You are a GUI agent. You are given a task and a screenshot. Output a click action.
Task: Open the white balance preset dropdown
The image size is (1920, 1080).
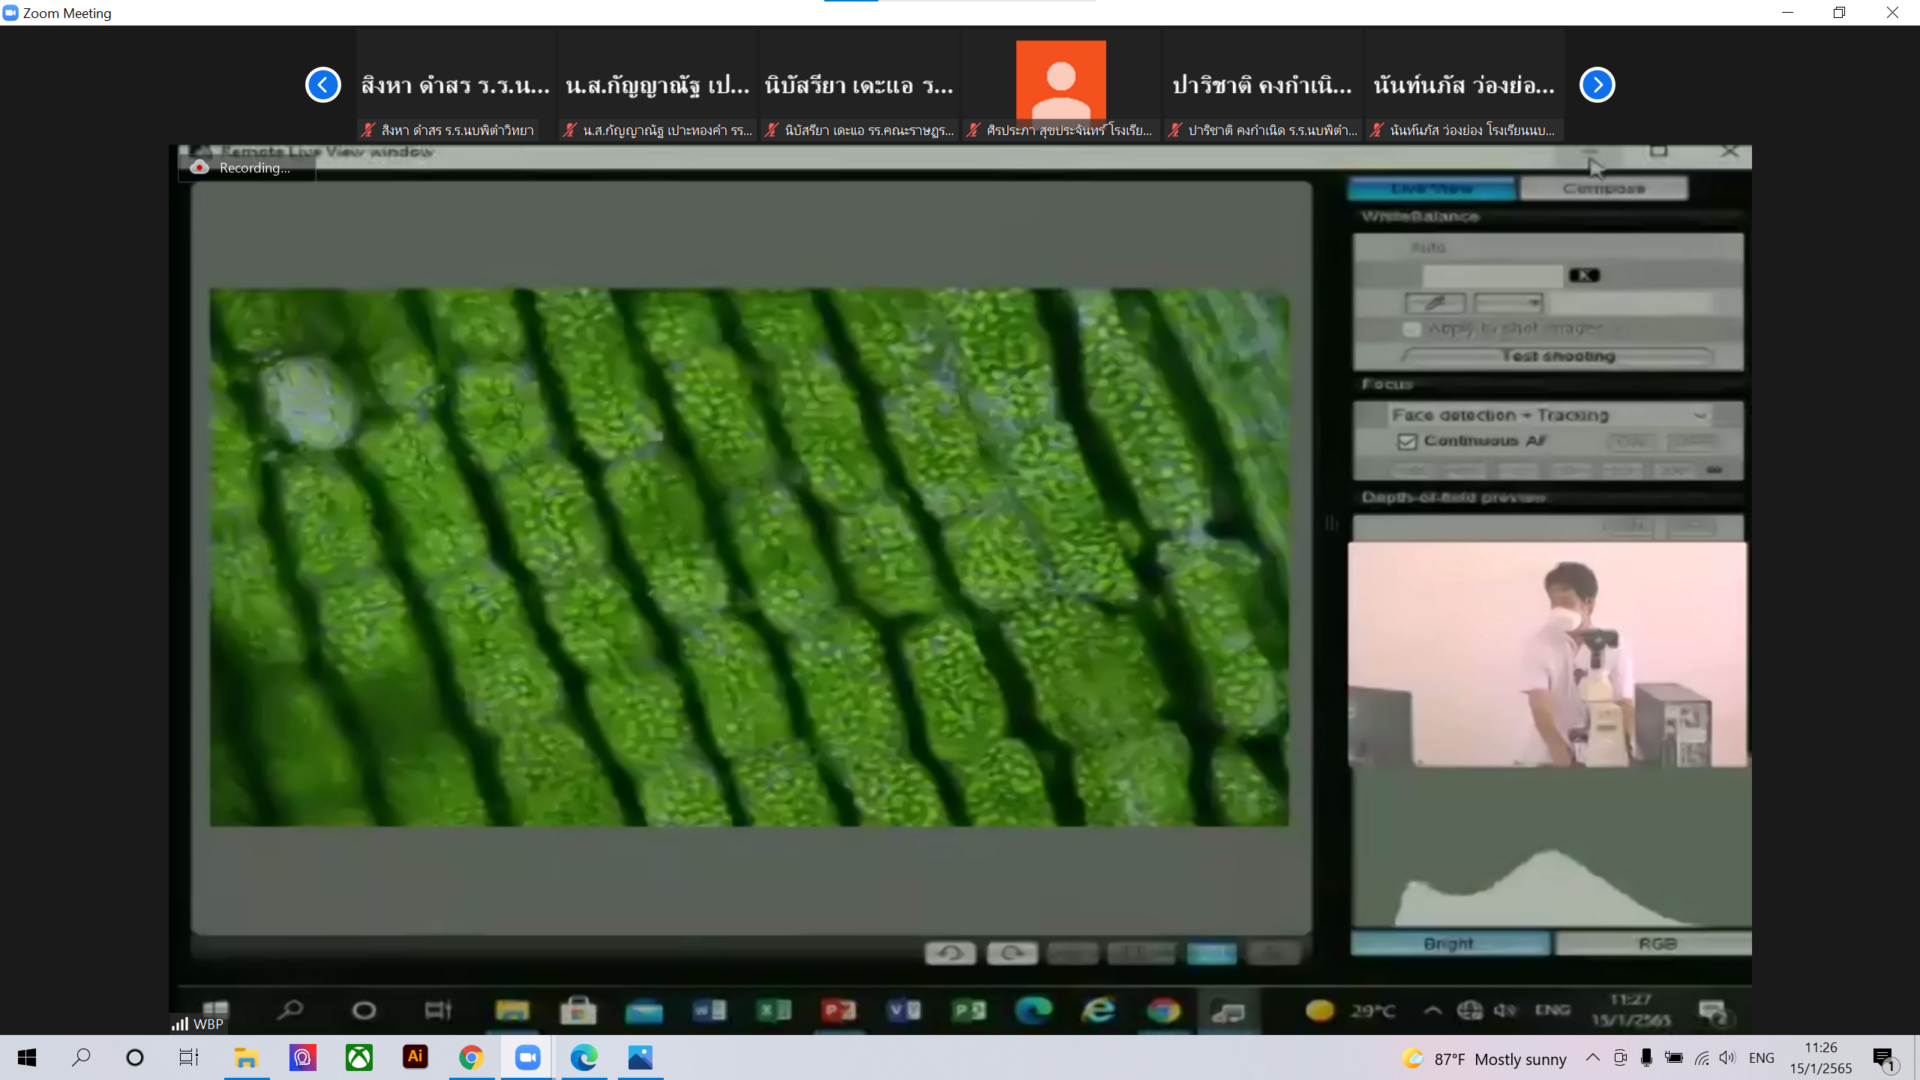coord(1508,302)
